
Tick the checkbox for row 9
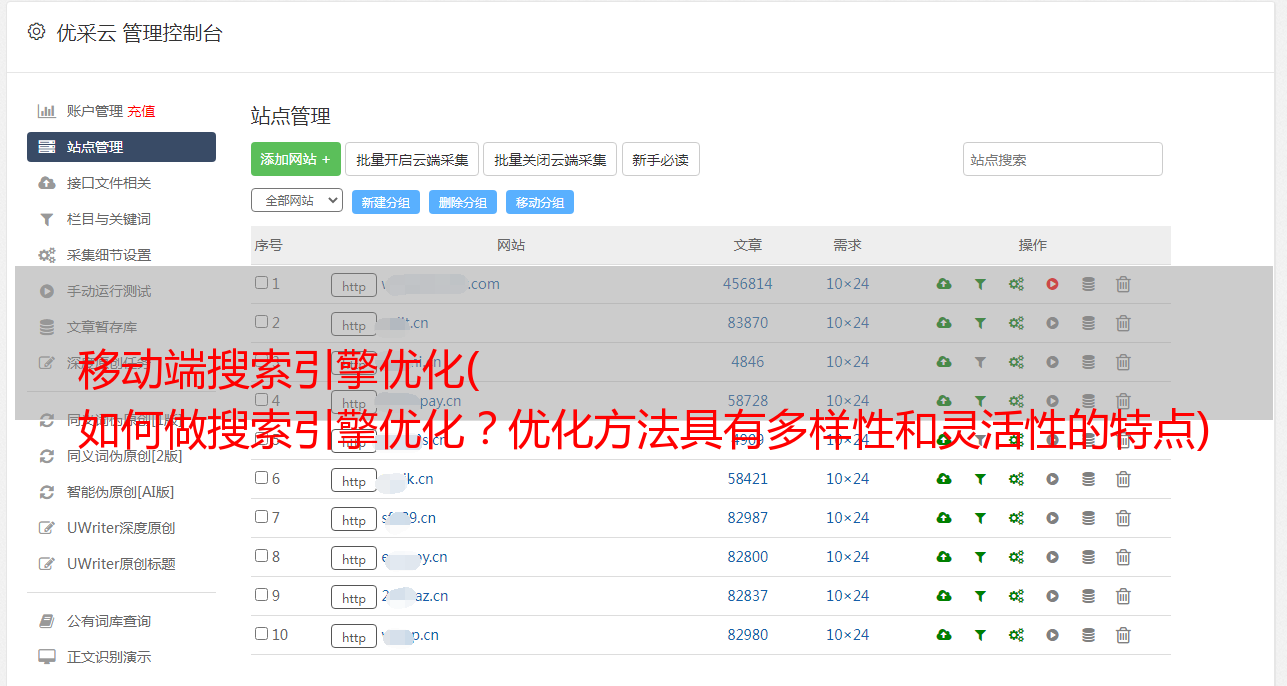(261, 595)
